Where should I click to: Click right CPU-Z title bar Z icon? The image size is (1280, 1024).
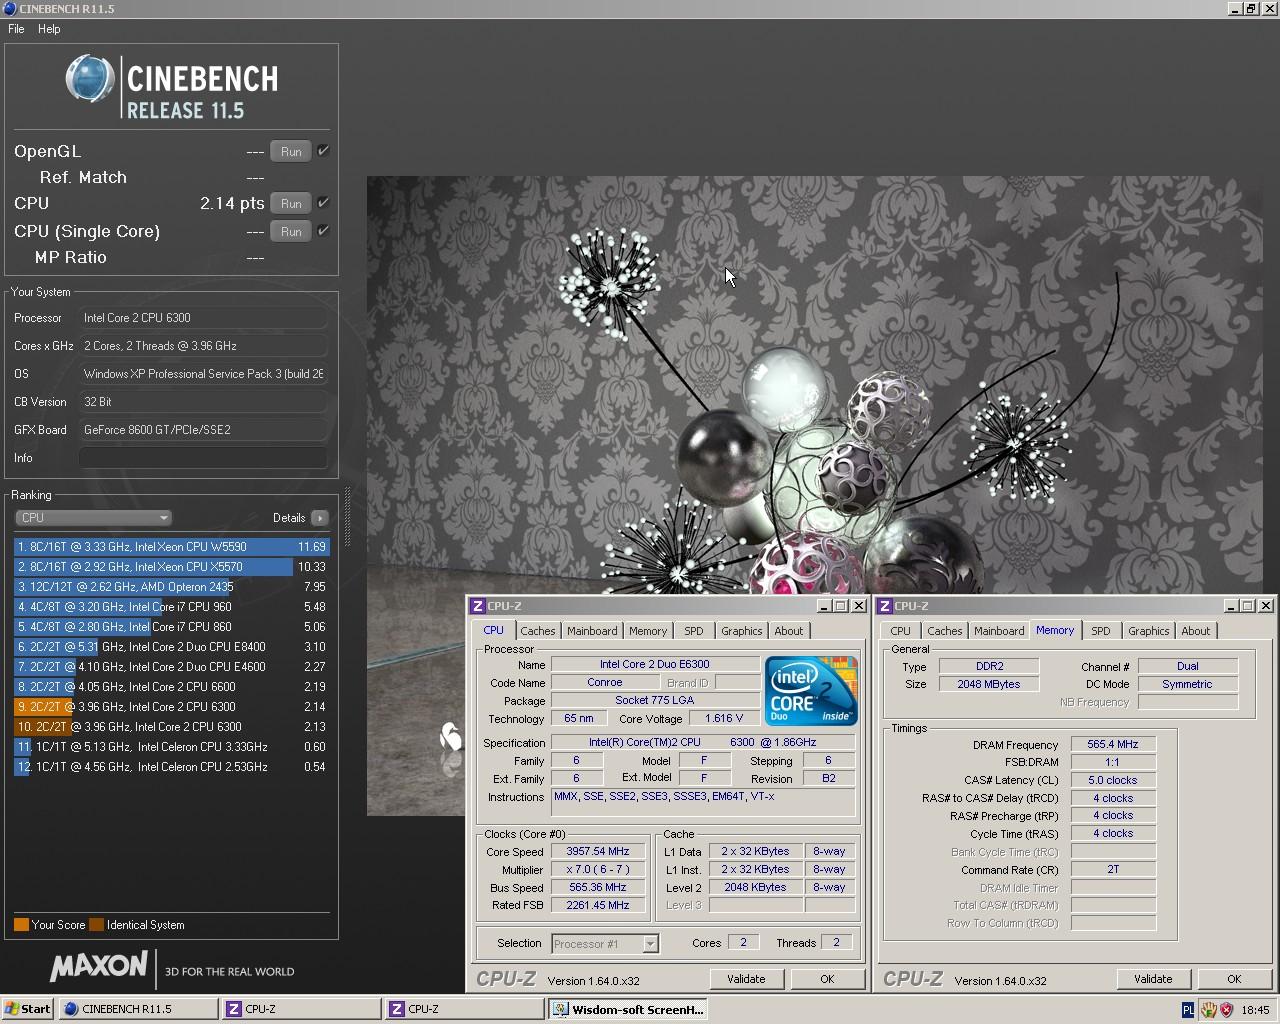[885, 606]
